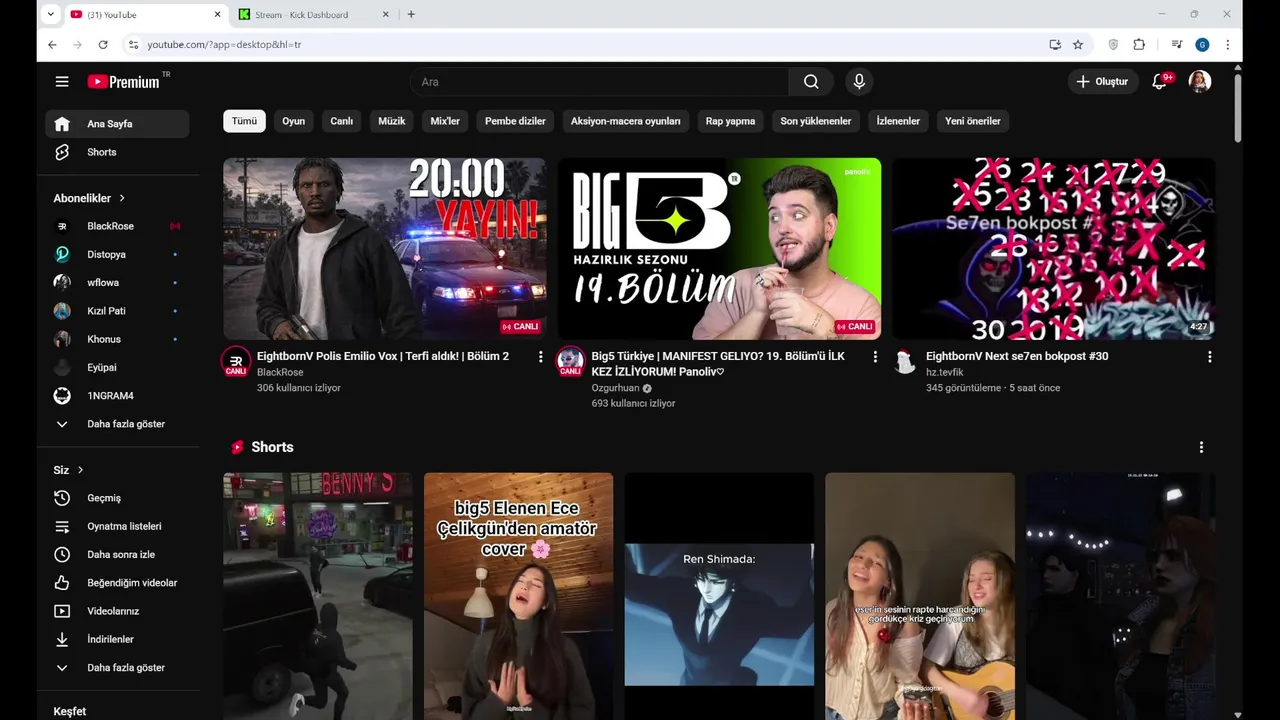Click the browser address bar URL

click(x=224, y=45)
